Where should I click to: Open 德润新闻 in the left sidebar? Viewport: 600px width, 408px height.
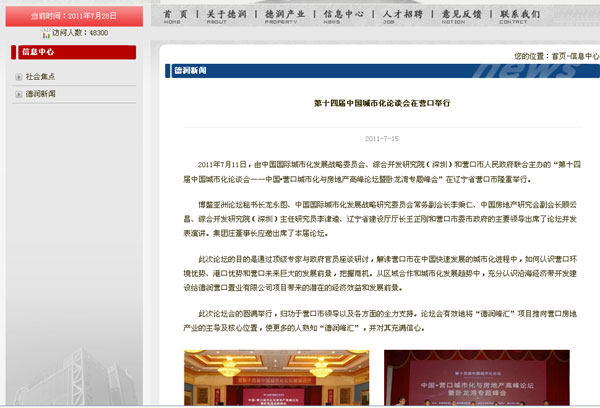[41, 93]
